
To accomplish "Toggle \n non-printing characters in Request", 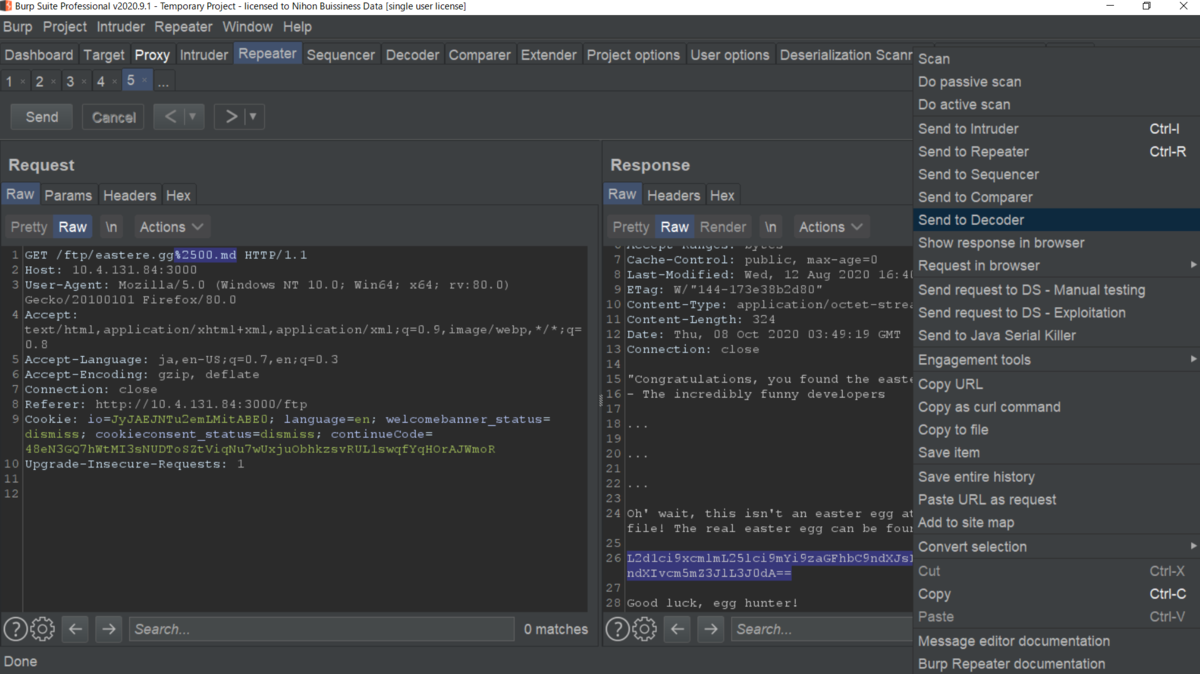I will [x=111, y=227].
